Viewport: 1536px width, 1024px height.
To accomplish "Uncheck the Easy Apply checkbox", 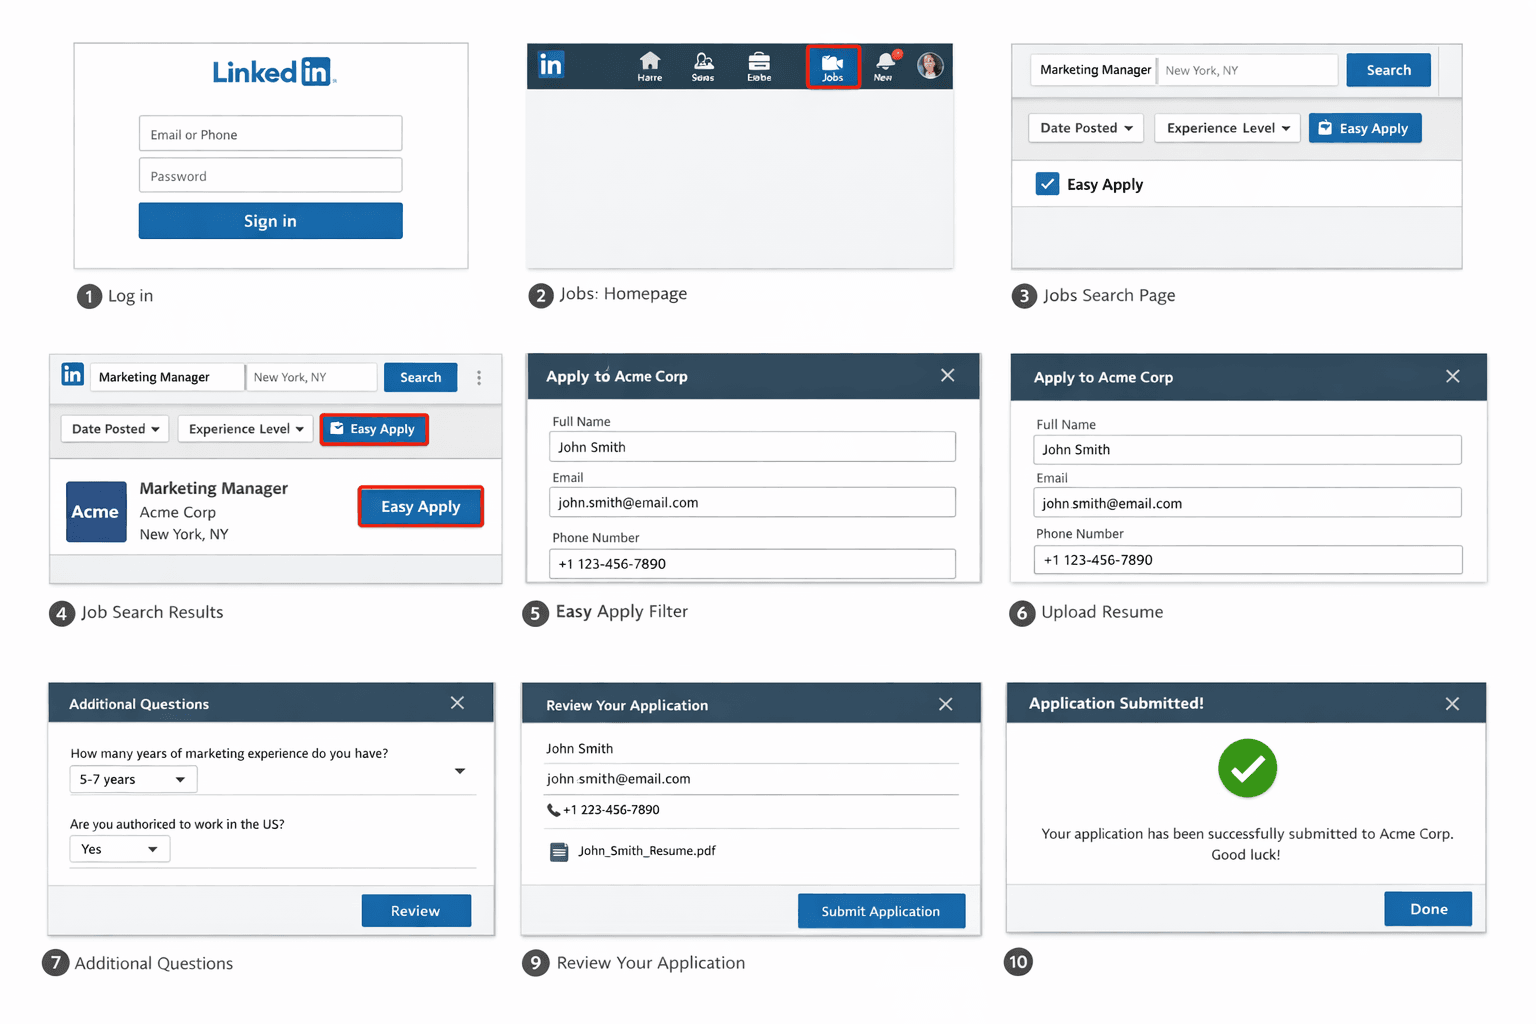I will pyautogui.click(x=1047, y=184).
